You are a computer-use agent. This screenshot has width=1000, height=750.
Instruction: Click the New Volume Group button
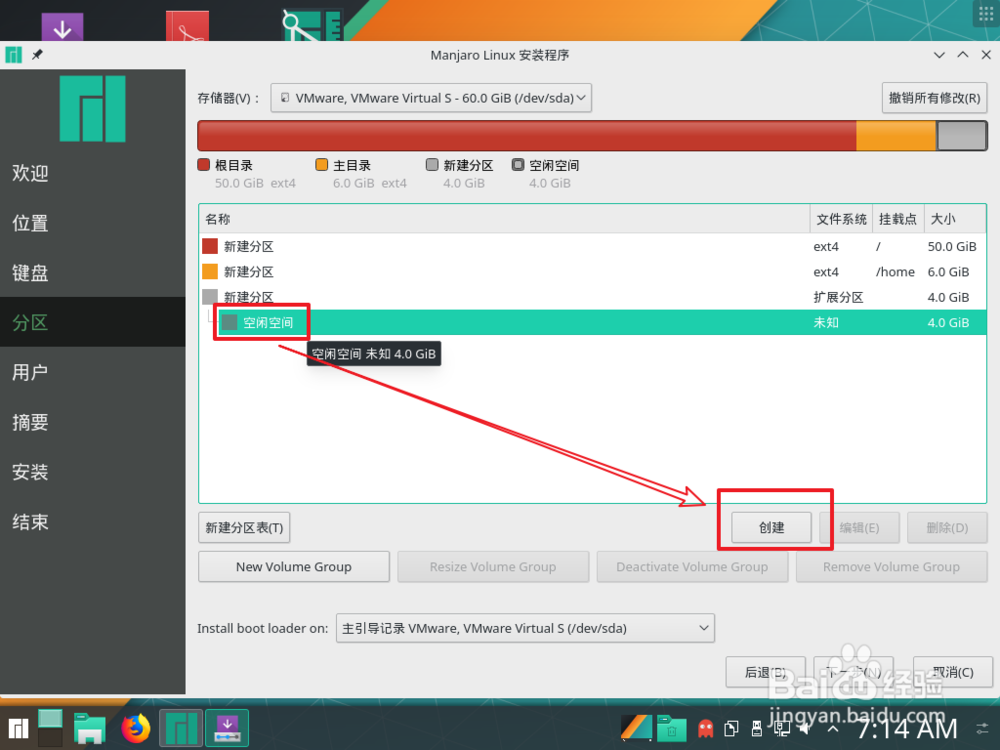pyautogui.click(x=293, y=566)
